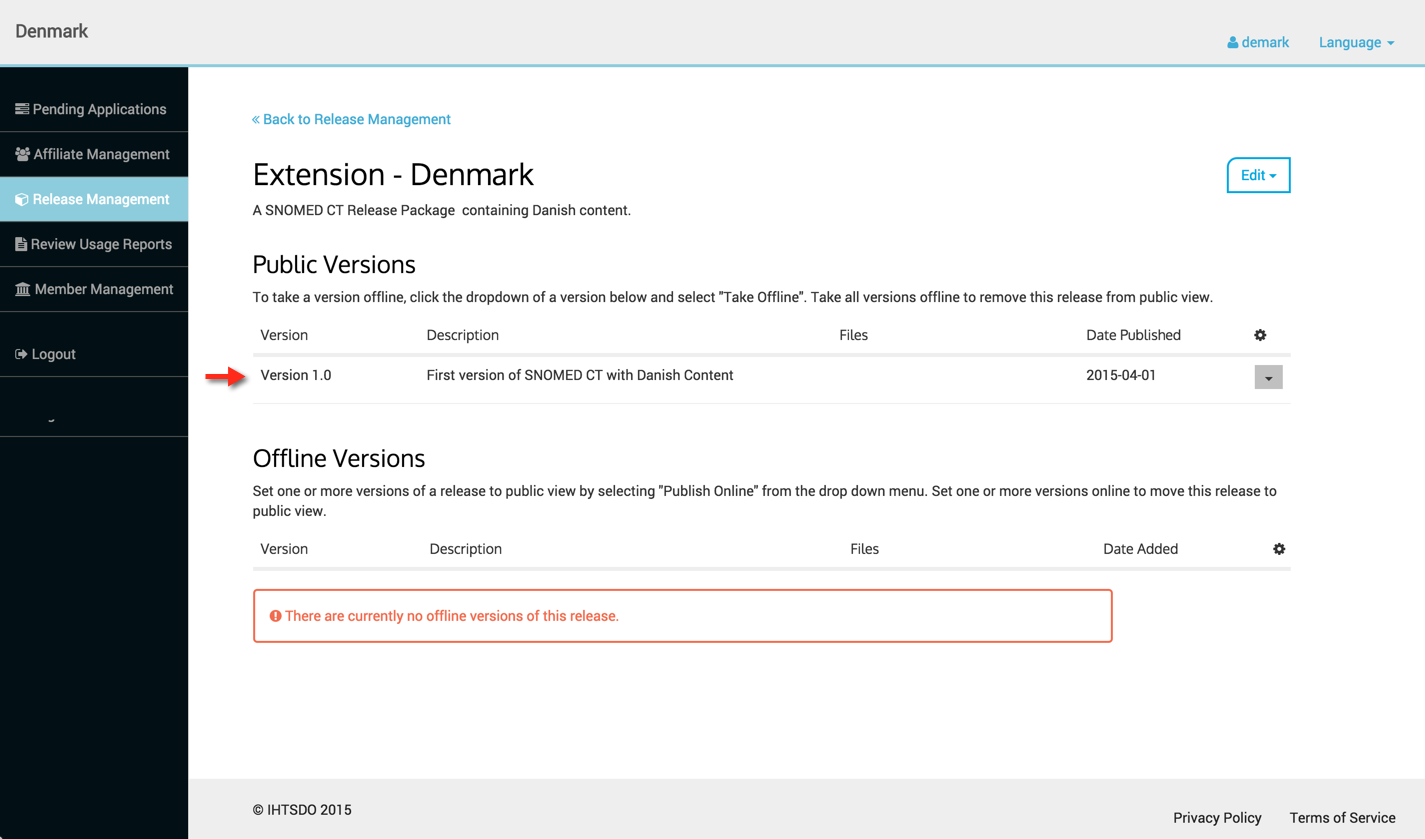Click the Extension - Denmark heading
The height and width of the screenshot is (839, 1425).
(x=393, y=175)
